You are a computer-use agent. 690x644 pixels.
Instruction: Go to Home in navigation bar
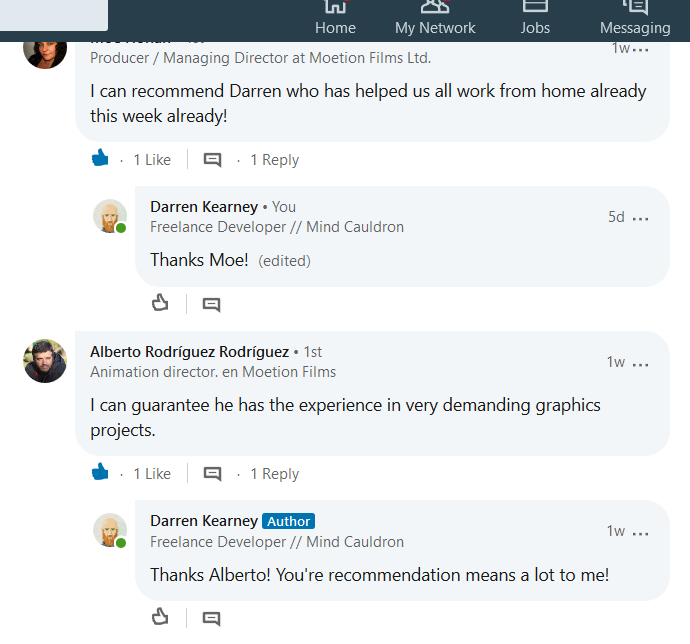pyautogui.click(x=335, y=20)
